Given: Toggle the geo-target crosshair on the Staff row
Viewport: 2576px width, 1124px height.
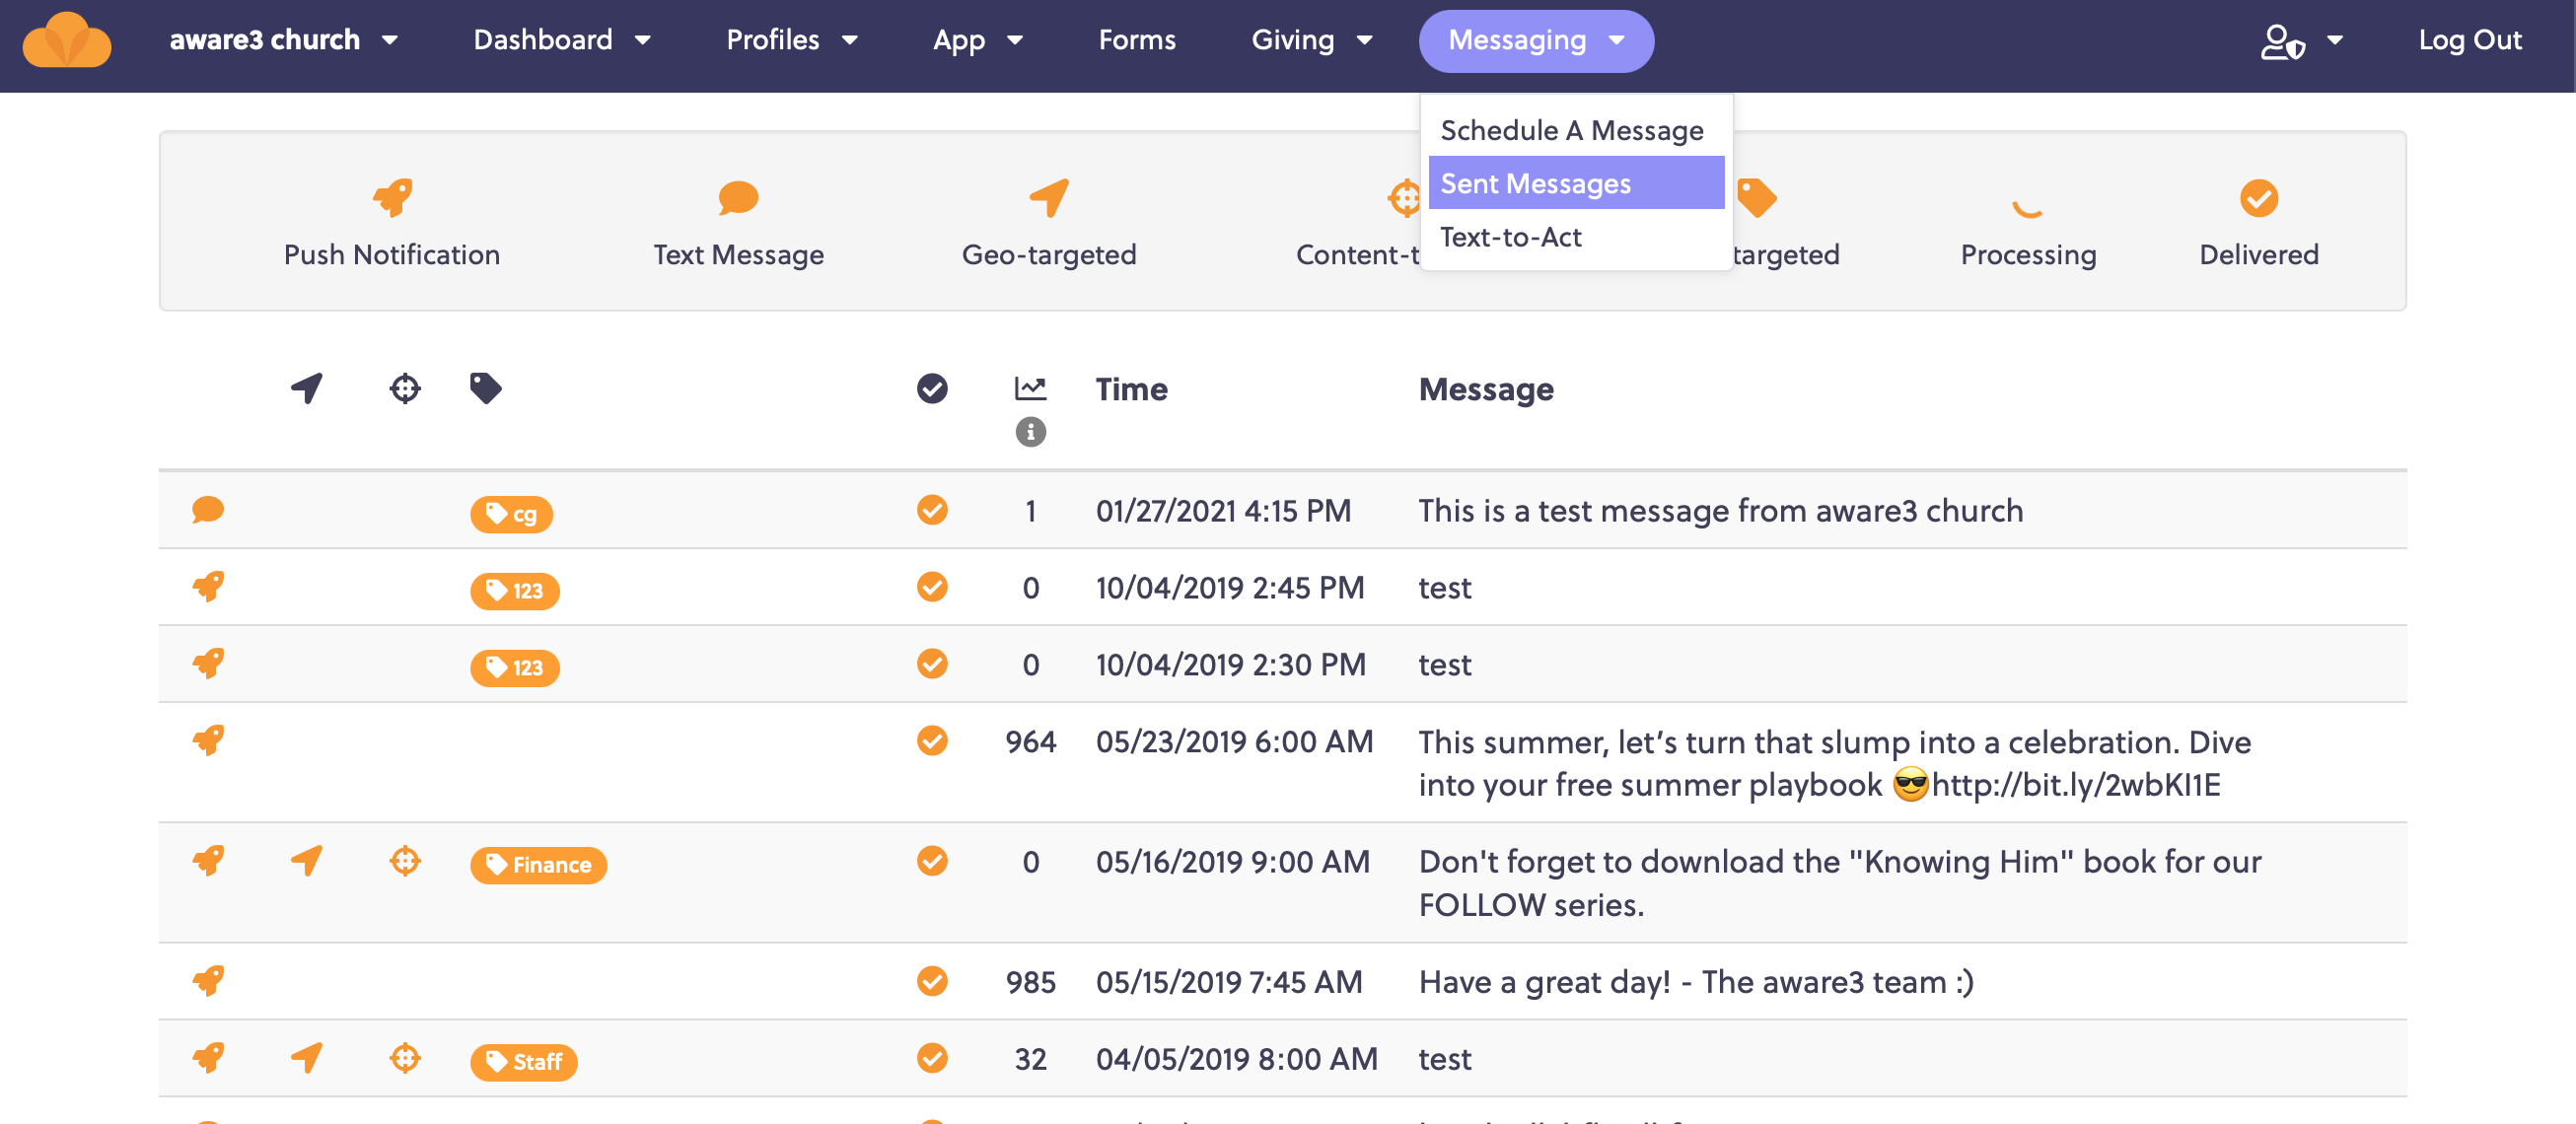Looking at the screenshot, I should pos(404,1060).
